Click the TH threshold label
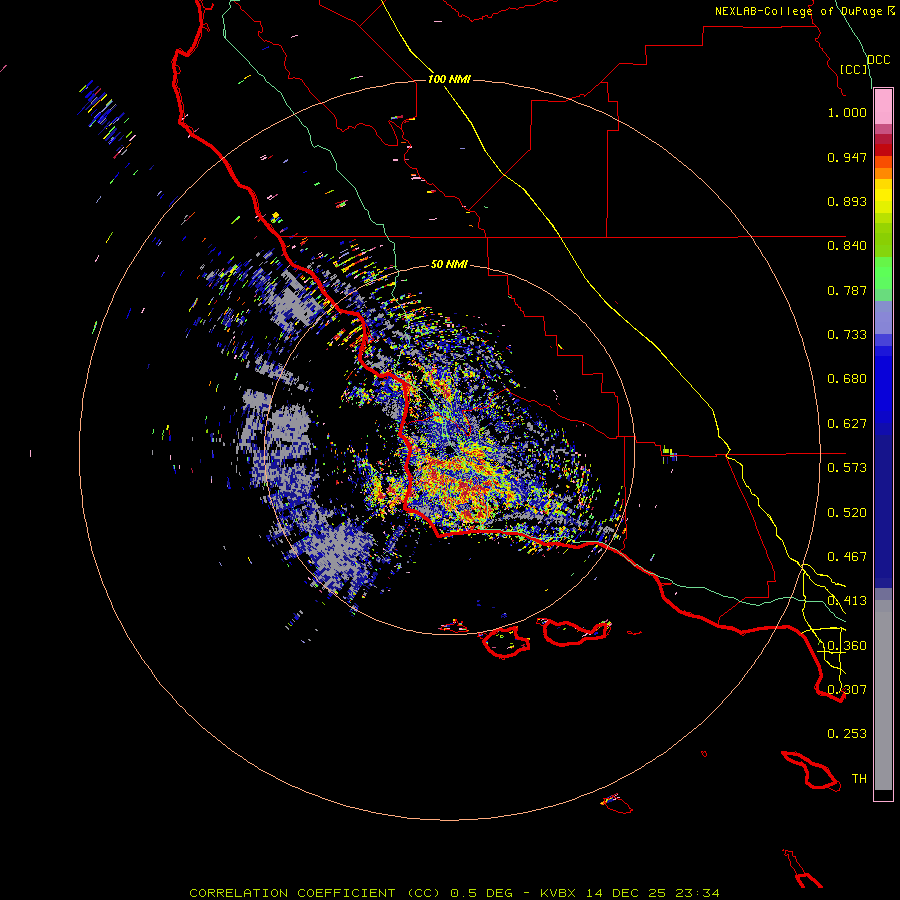Image resolution: width=900 pixels, height=900 pixels. click(859, 779)
